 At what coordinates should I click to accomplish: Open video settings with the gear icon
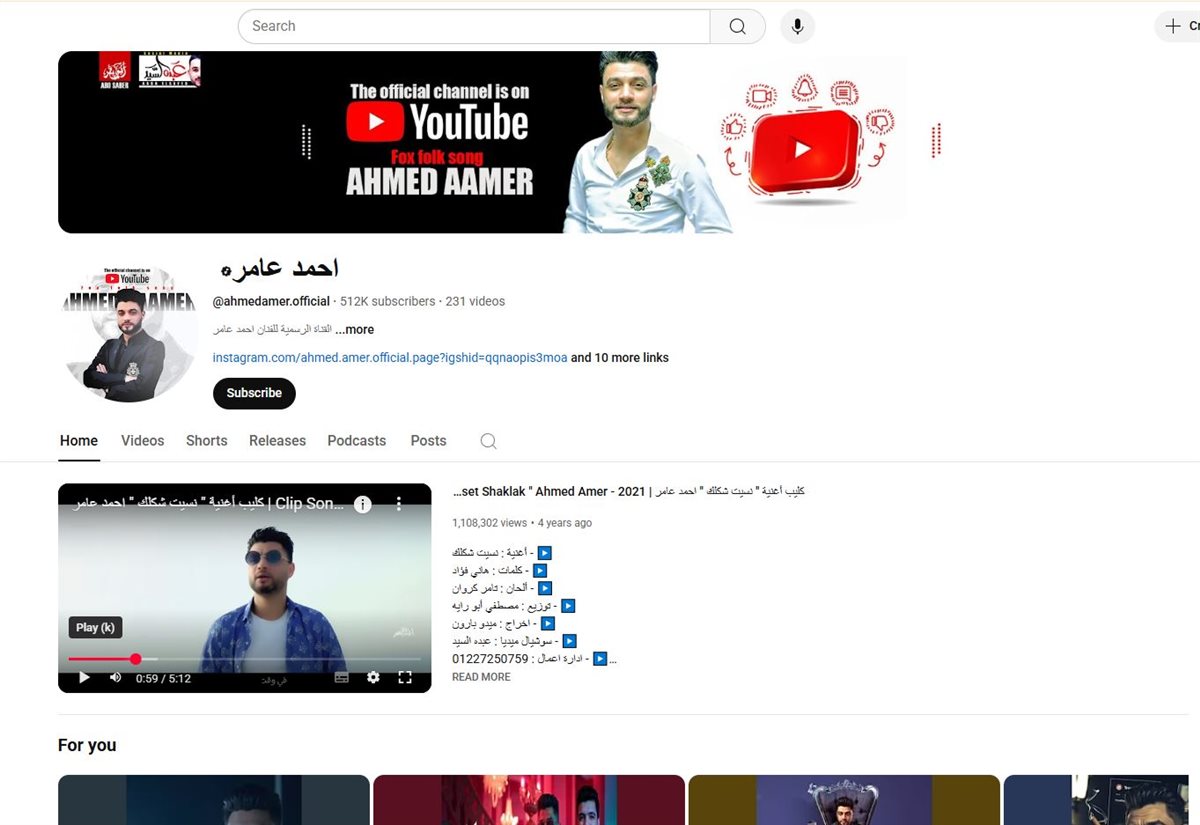(373, 677)
